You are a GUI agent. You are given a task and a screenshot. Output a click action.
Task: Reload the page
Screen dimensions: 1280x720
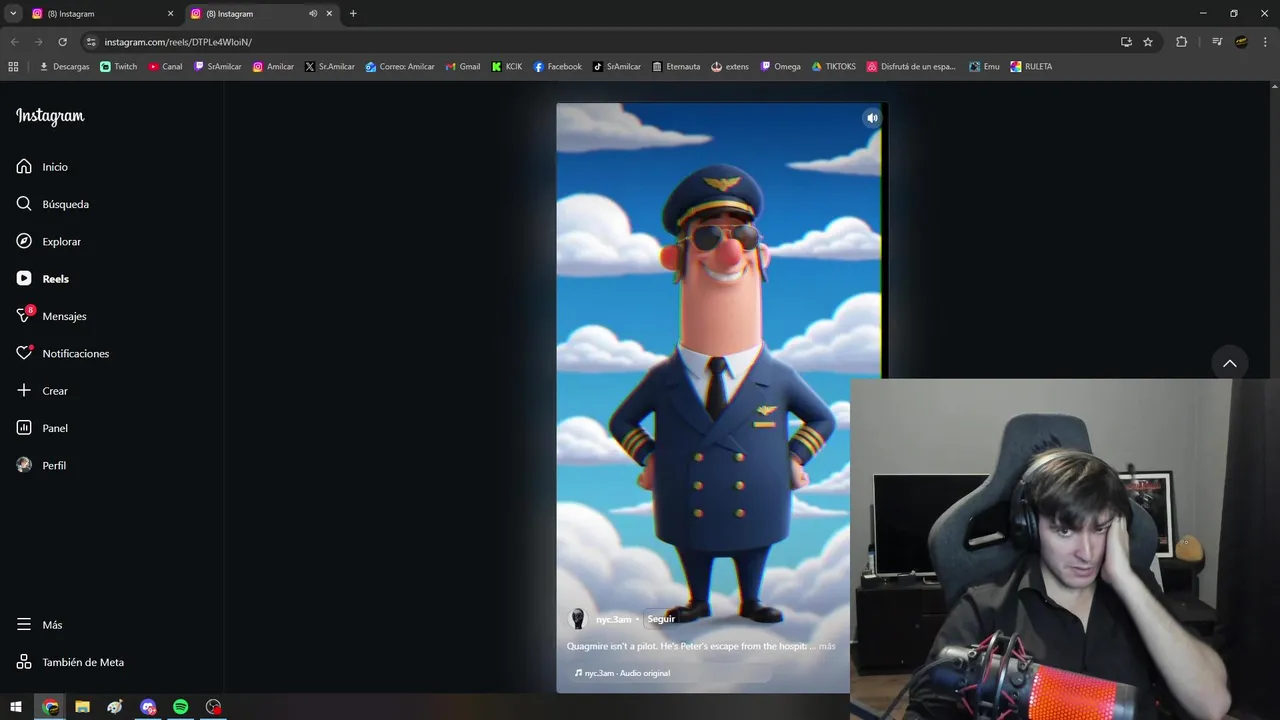pyautogui.click(x=62, y=42)
